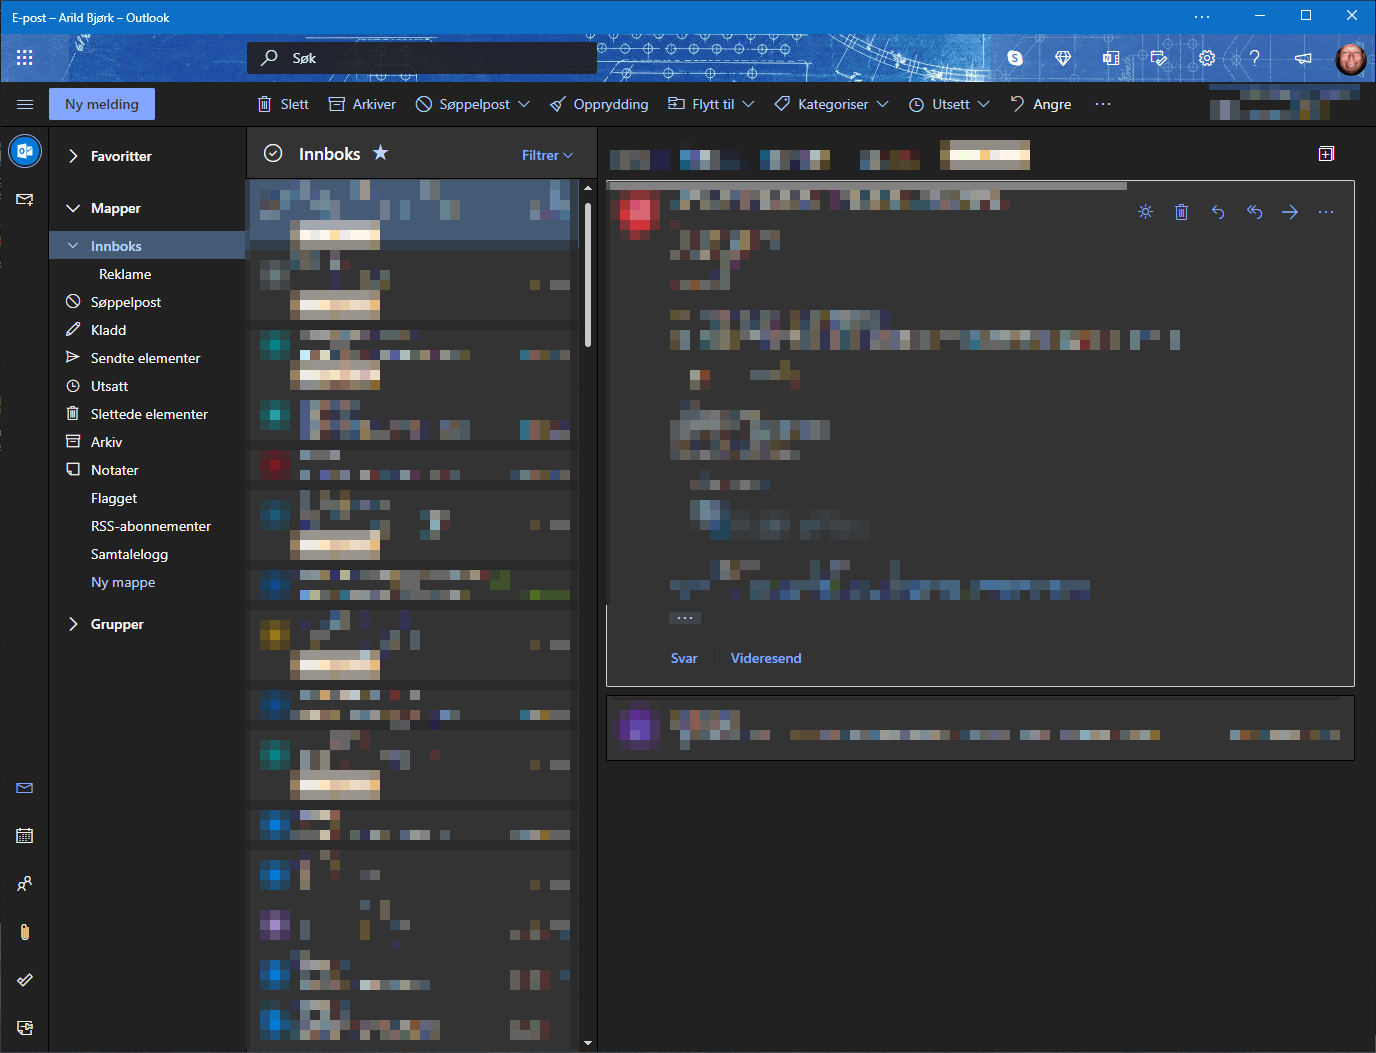The width and height of the screenshot is (1376, 1053).
Task: Expand the Grupper section
Action: [x=73, y=624]
